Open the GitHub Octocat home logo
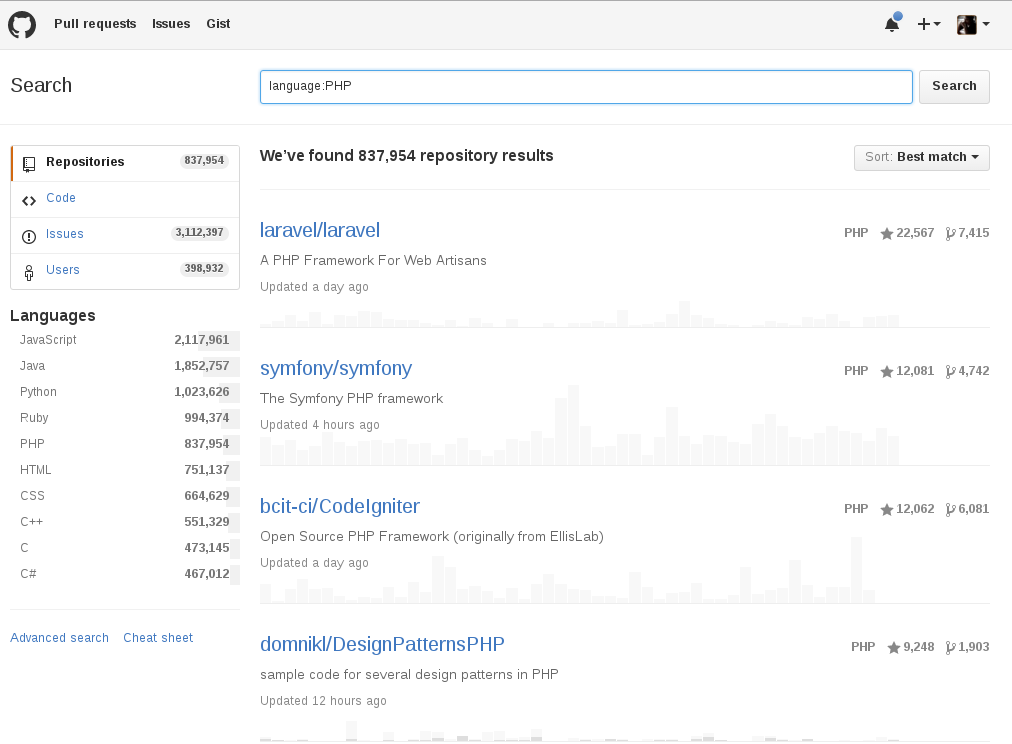The image size is (1012, 744). [x=22, y=25]
